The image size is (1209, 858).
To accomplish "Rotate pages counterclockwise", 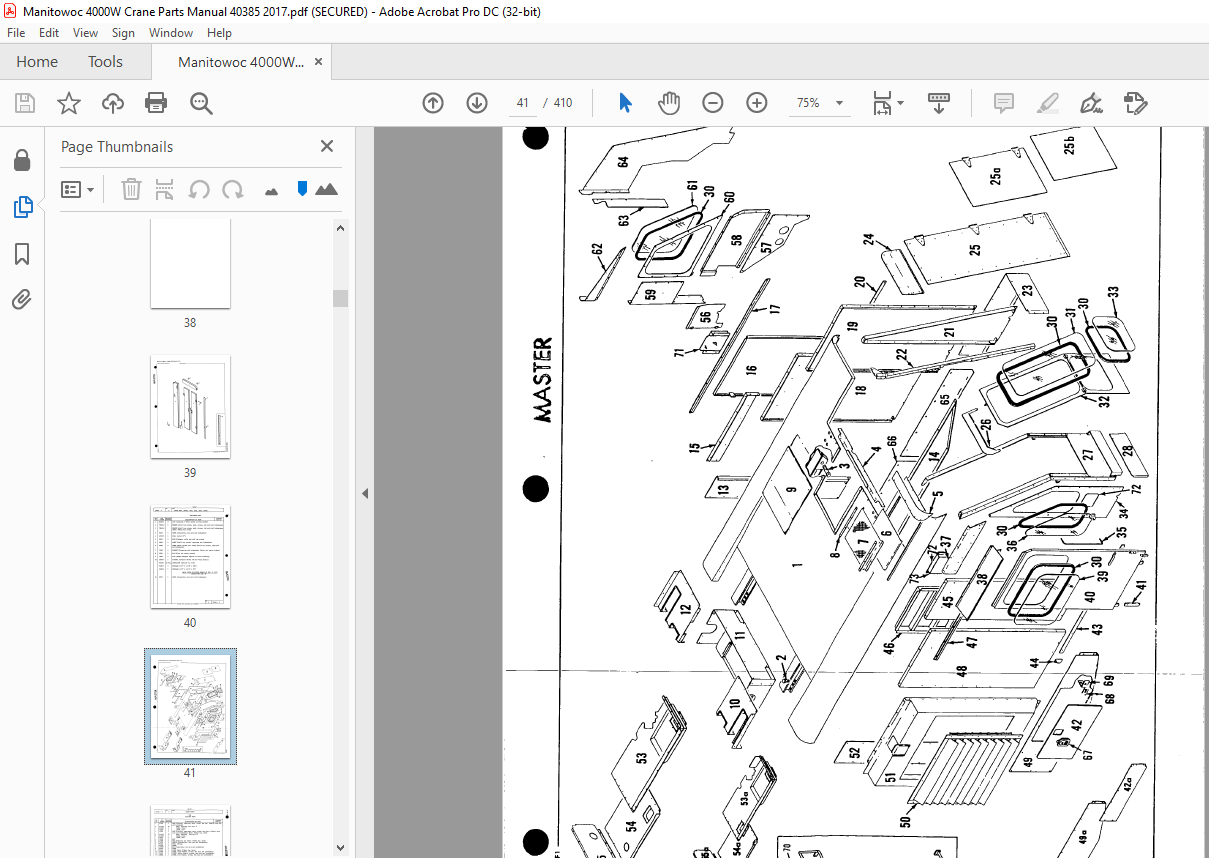I will tap(199, 189).
